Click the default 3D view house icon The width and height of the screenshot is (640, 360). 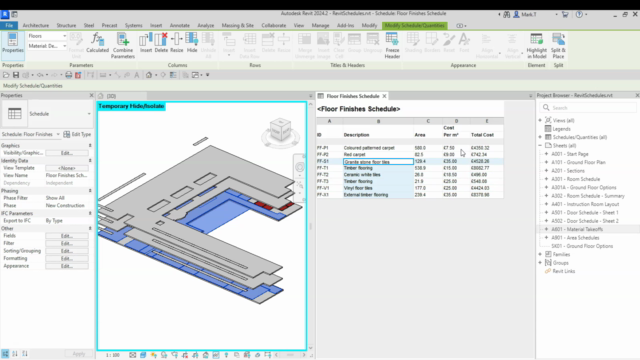[x=149, y=75]
